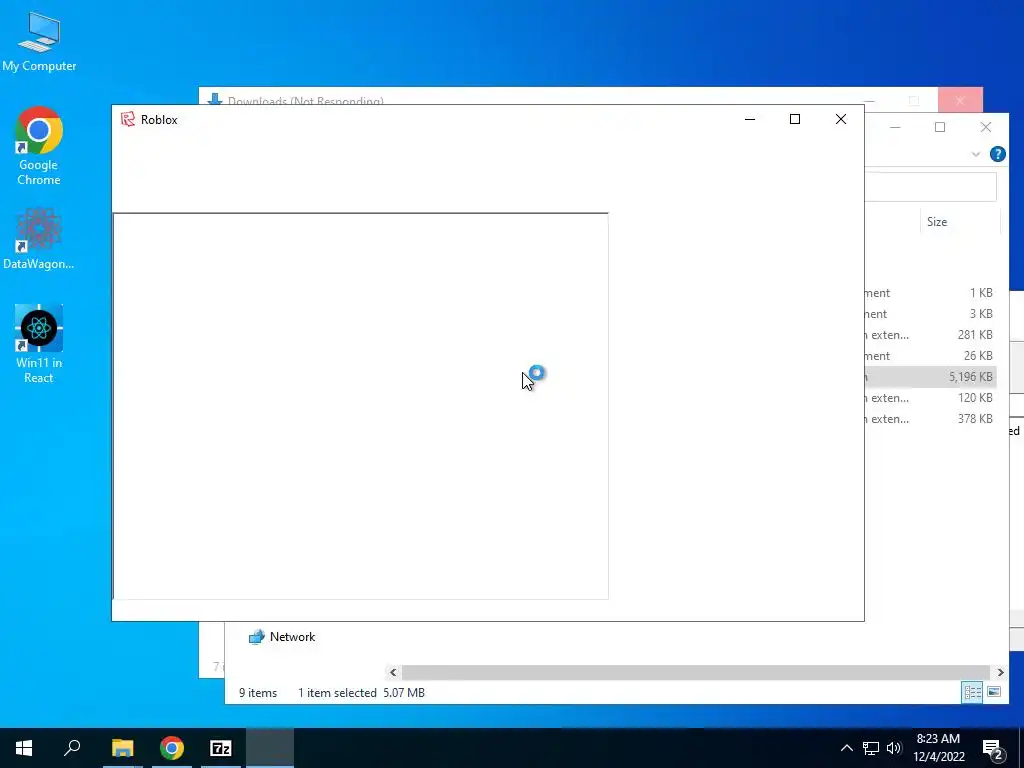Click the Roblox logo in title bar

[128, 119]
